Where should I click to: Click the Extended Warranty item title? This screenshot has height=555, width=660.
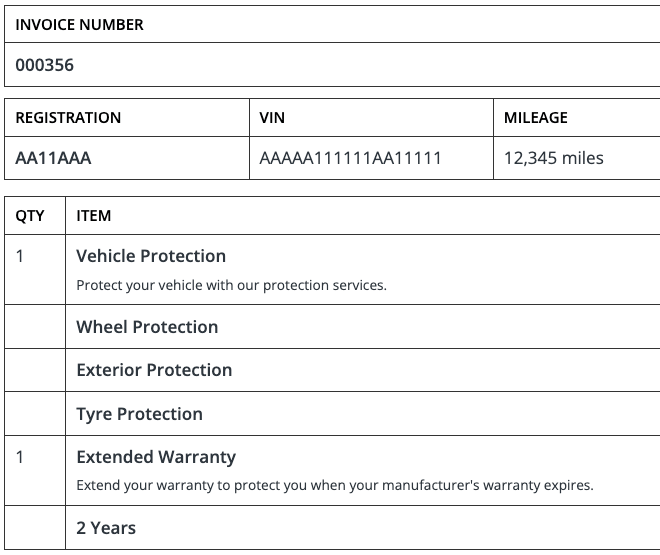156,457
